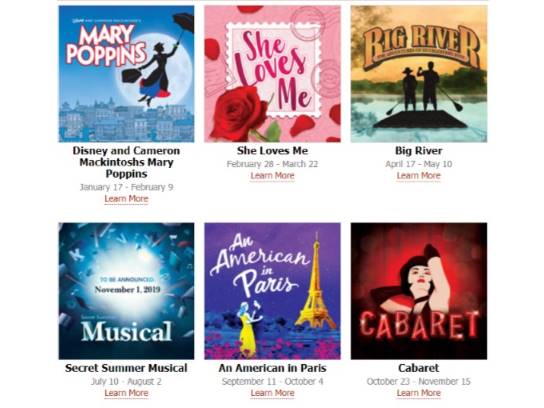This screenshot has height=408, width=544.
Task: Click the October 23 - November 15 dates
Action: [419, 382]
